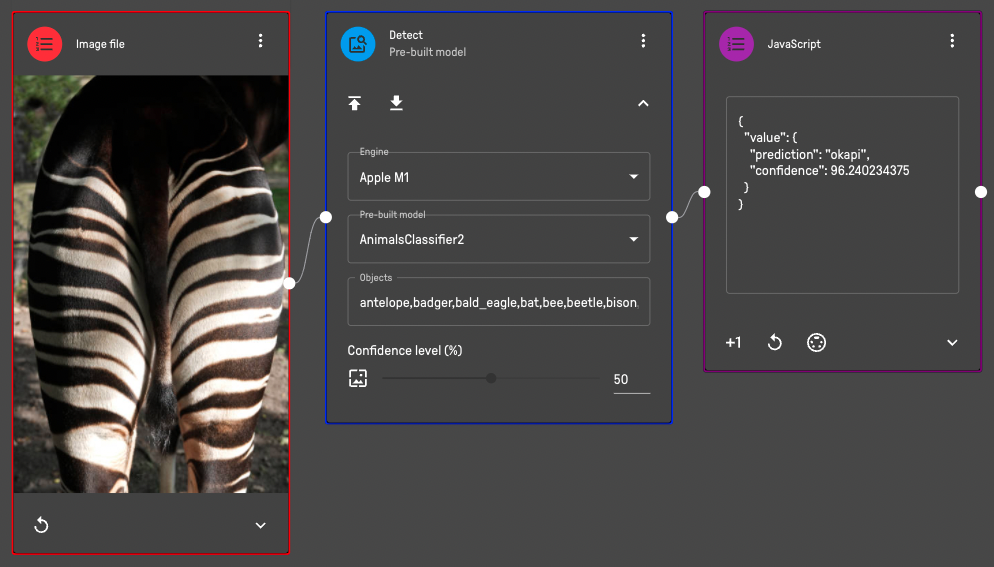Expand the Image file node bottom chevron
This screenshot has width=994, height=567.
tap(260, 525)
